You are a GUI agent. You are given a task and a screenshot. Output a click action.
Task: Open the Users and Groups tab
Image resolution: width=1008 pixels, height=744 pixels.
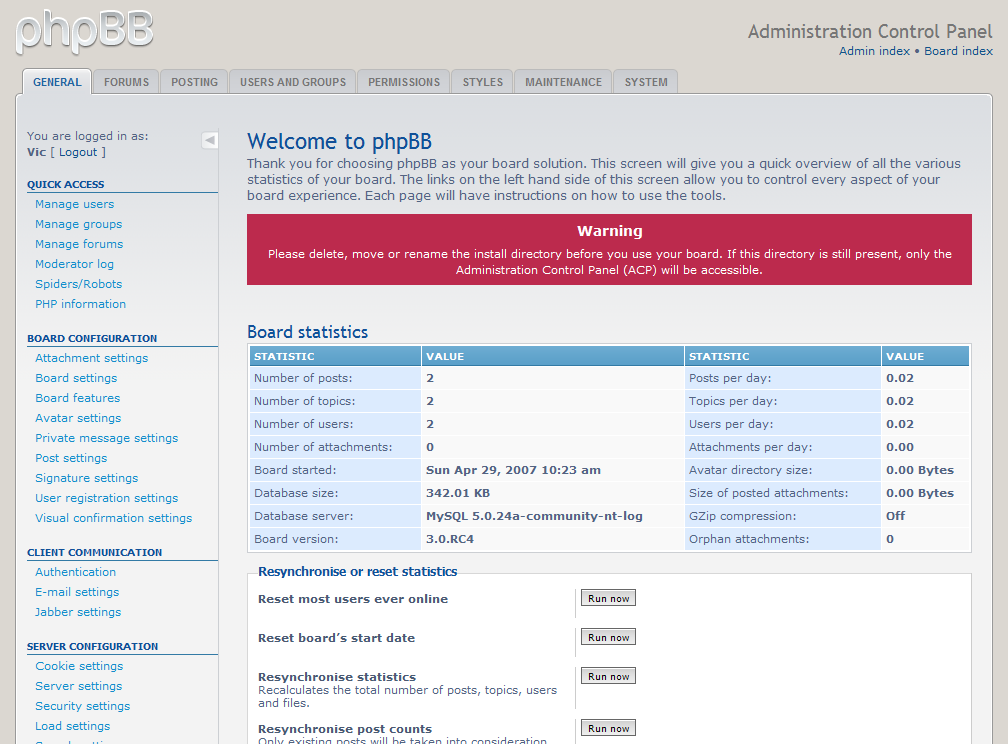[293, 82]
